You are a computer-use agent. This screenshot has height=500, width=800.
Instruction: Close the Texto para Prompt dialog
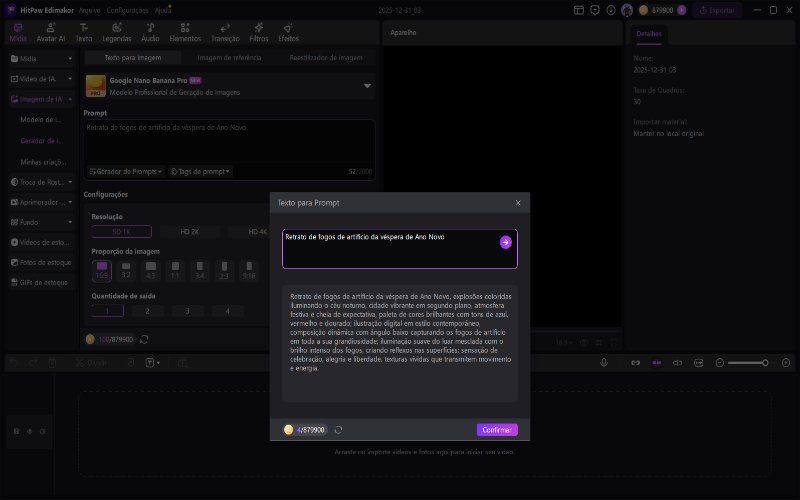click(x=517, y=203)
